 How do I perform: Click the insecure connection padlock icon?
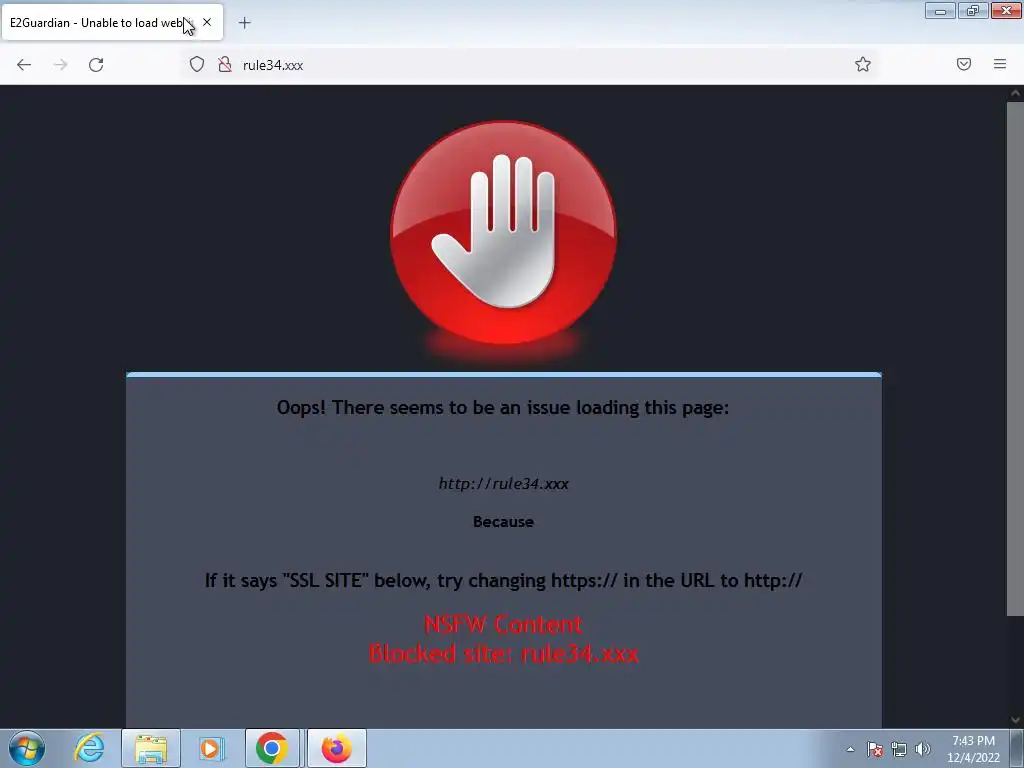point(225,64)
